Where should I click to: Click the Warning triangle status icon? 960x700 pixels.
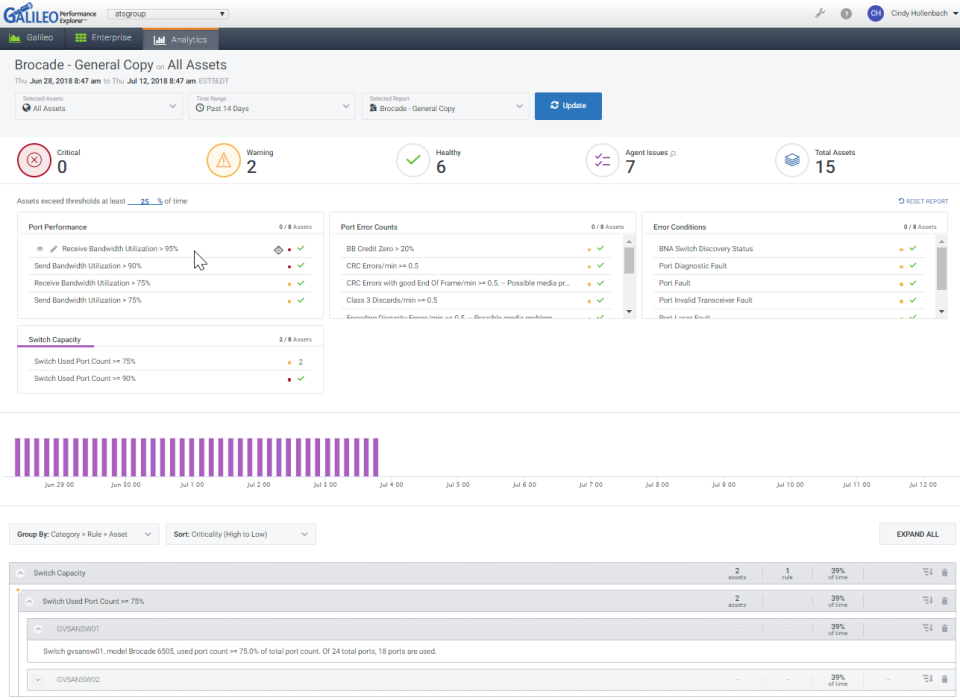(224, 160)
